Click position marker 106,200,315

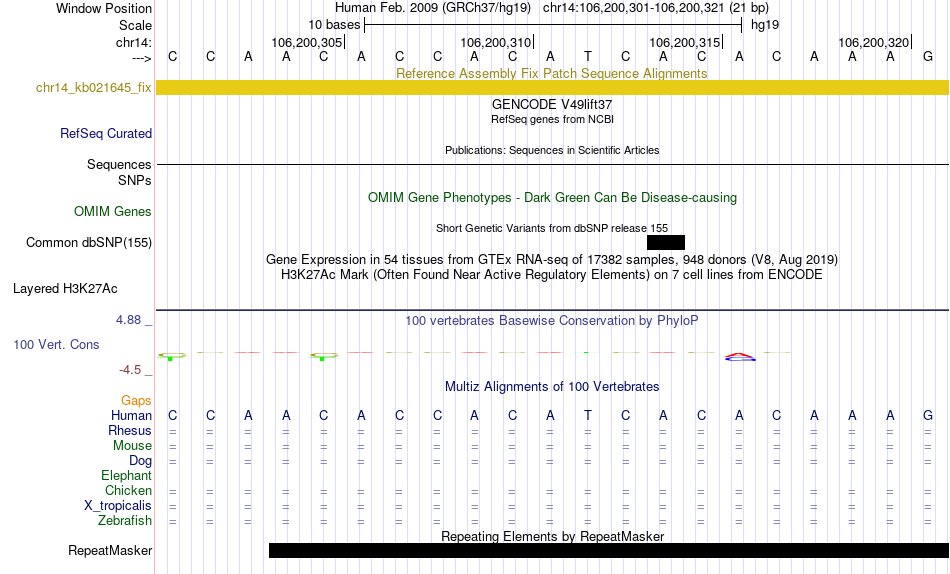tap(685, 42)
